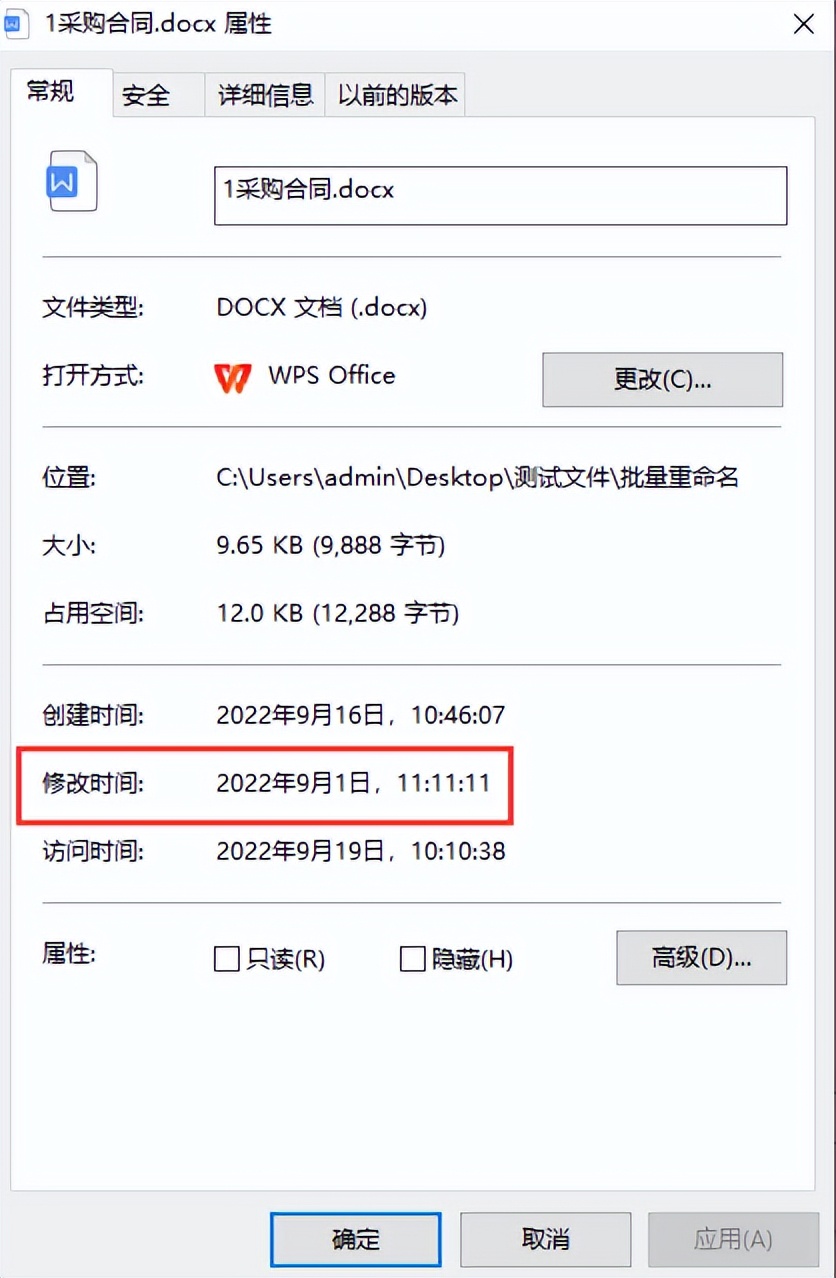The image size is (836, 1278).
Task: Click the 取消 button
Action: pos(545,1240)
